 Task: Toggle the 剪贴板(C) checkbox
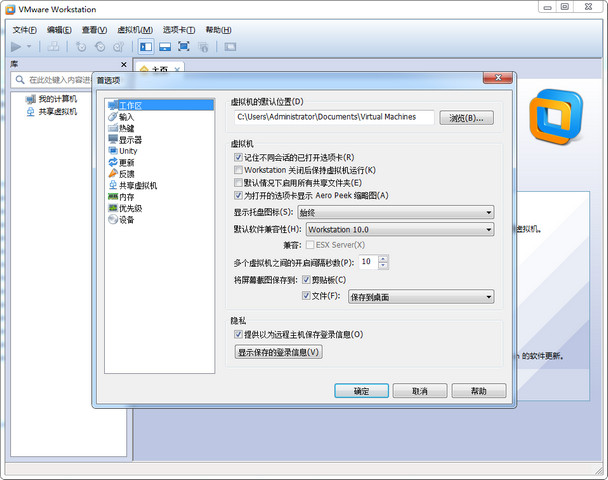(x=306, y=280)
